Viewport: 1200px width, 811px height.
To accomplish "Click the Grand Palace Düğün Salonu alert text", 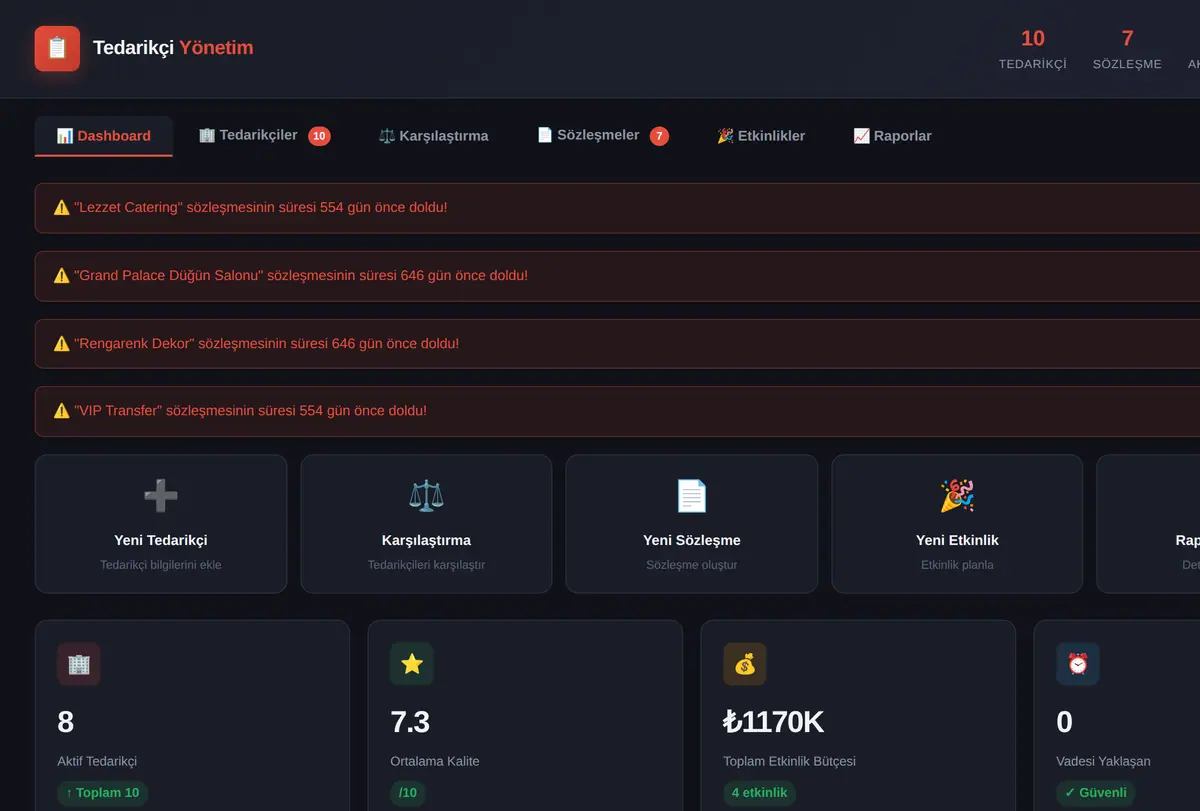I will point(301,276).
